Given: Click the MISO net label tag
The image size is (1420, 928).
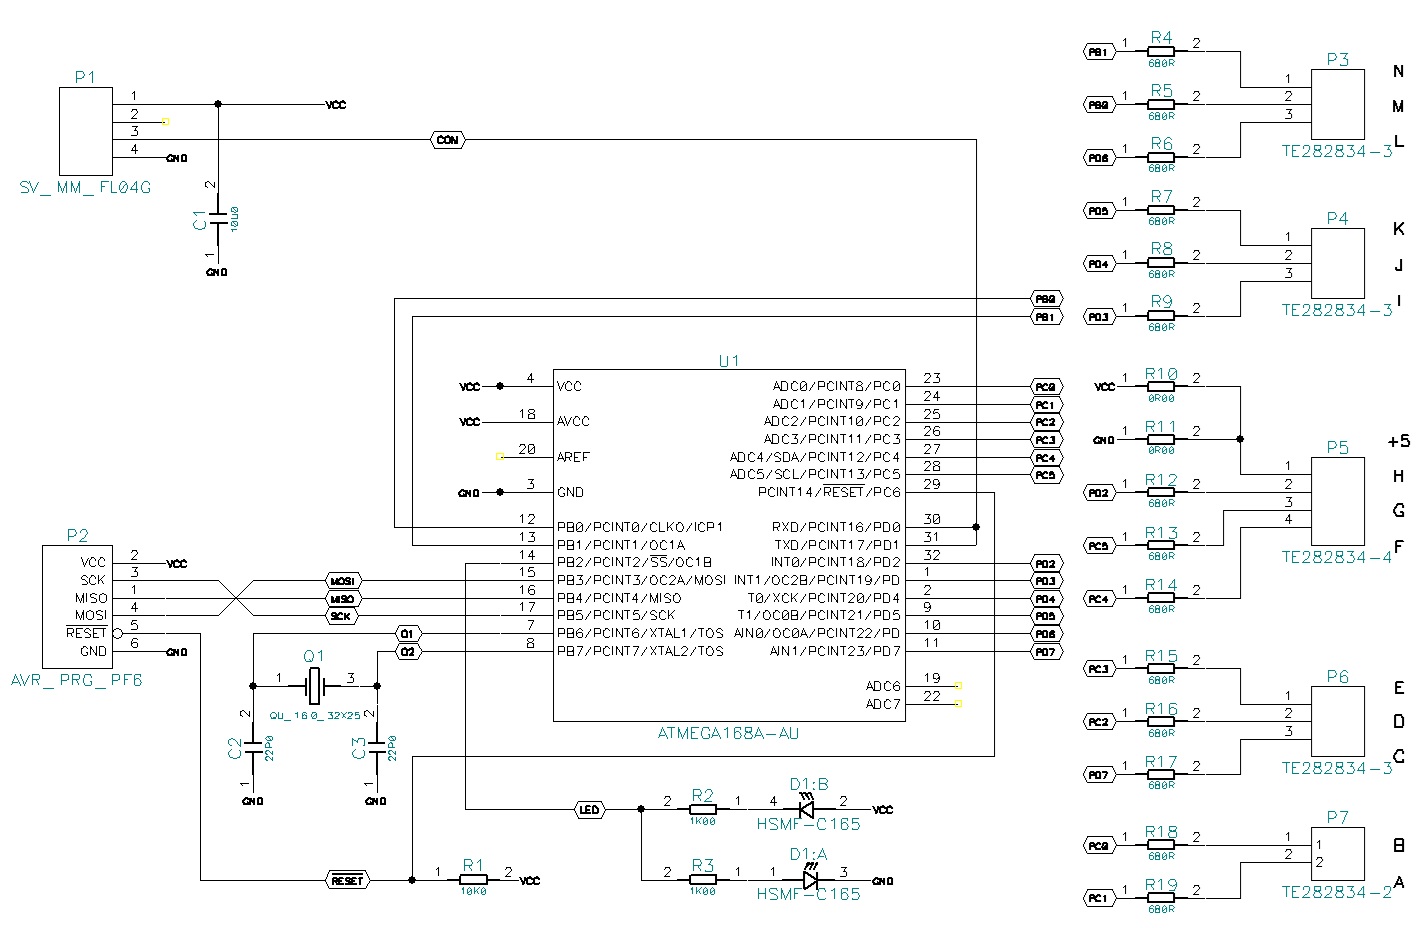Looking at the screenshot, I should pos(342,598).
